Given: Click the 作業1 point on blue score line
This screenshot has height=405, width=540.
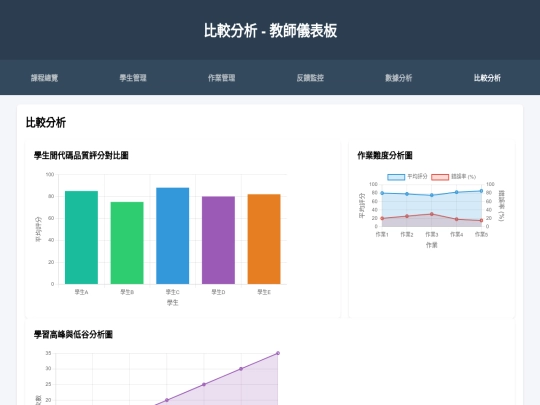Looking at the screenshot, I should (382, 193).
